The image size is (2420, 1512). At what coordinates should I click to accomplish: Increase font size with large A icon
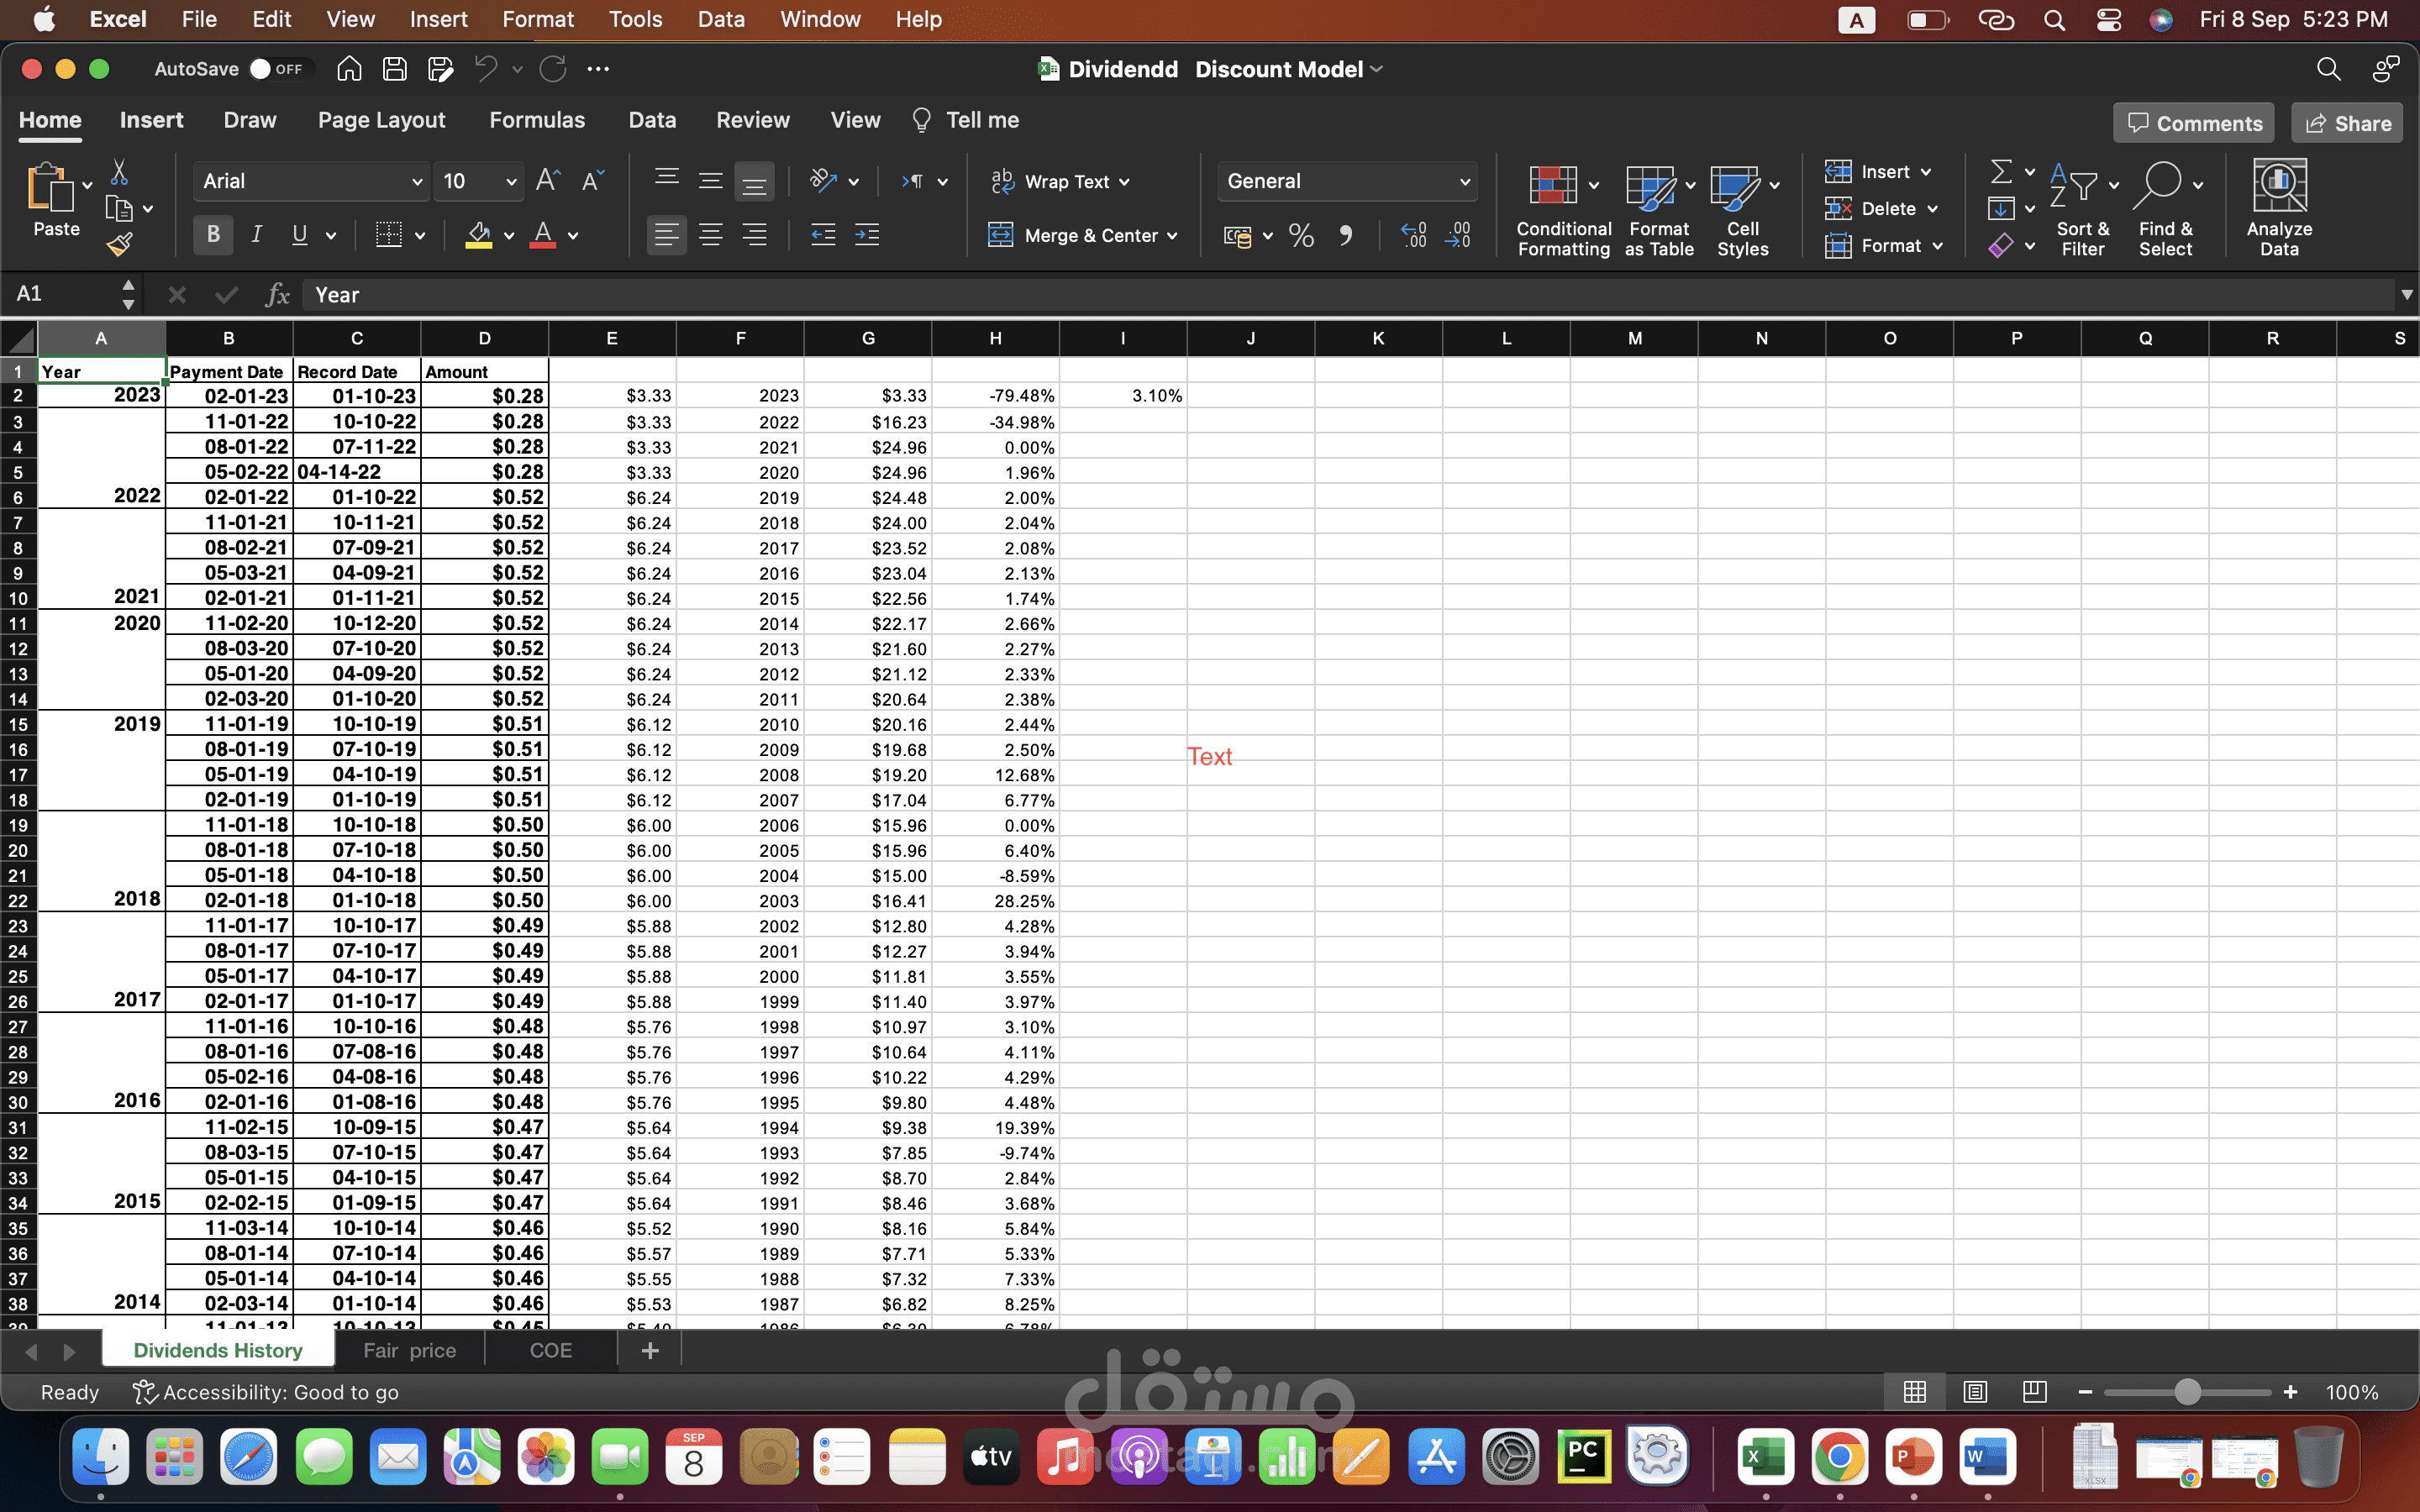(x=548, y=181)
